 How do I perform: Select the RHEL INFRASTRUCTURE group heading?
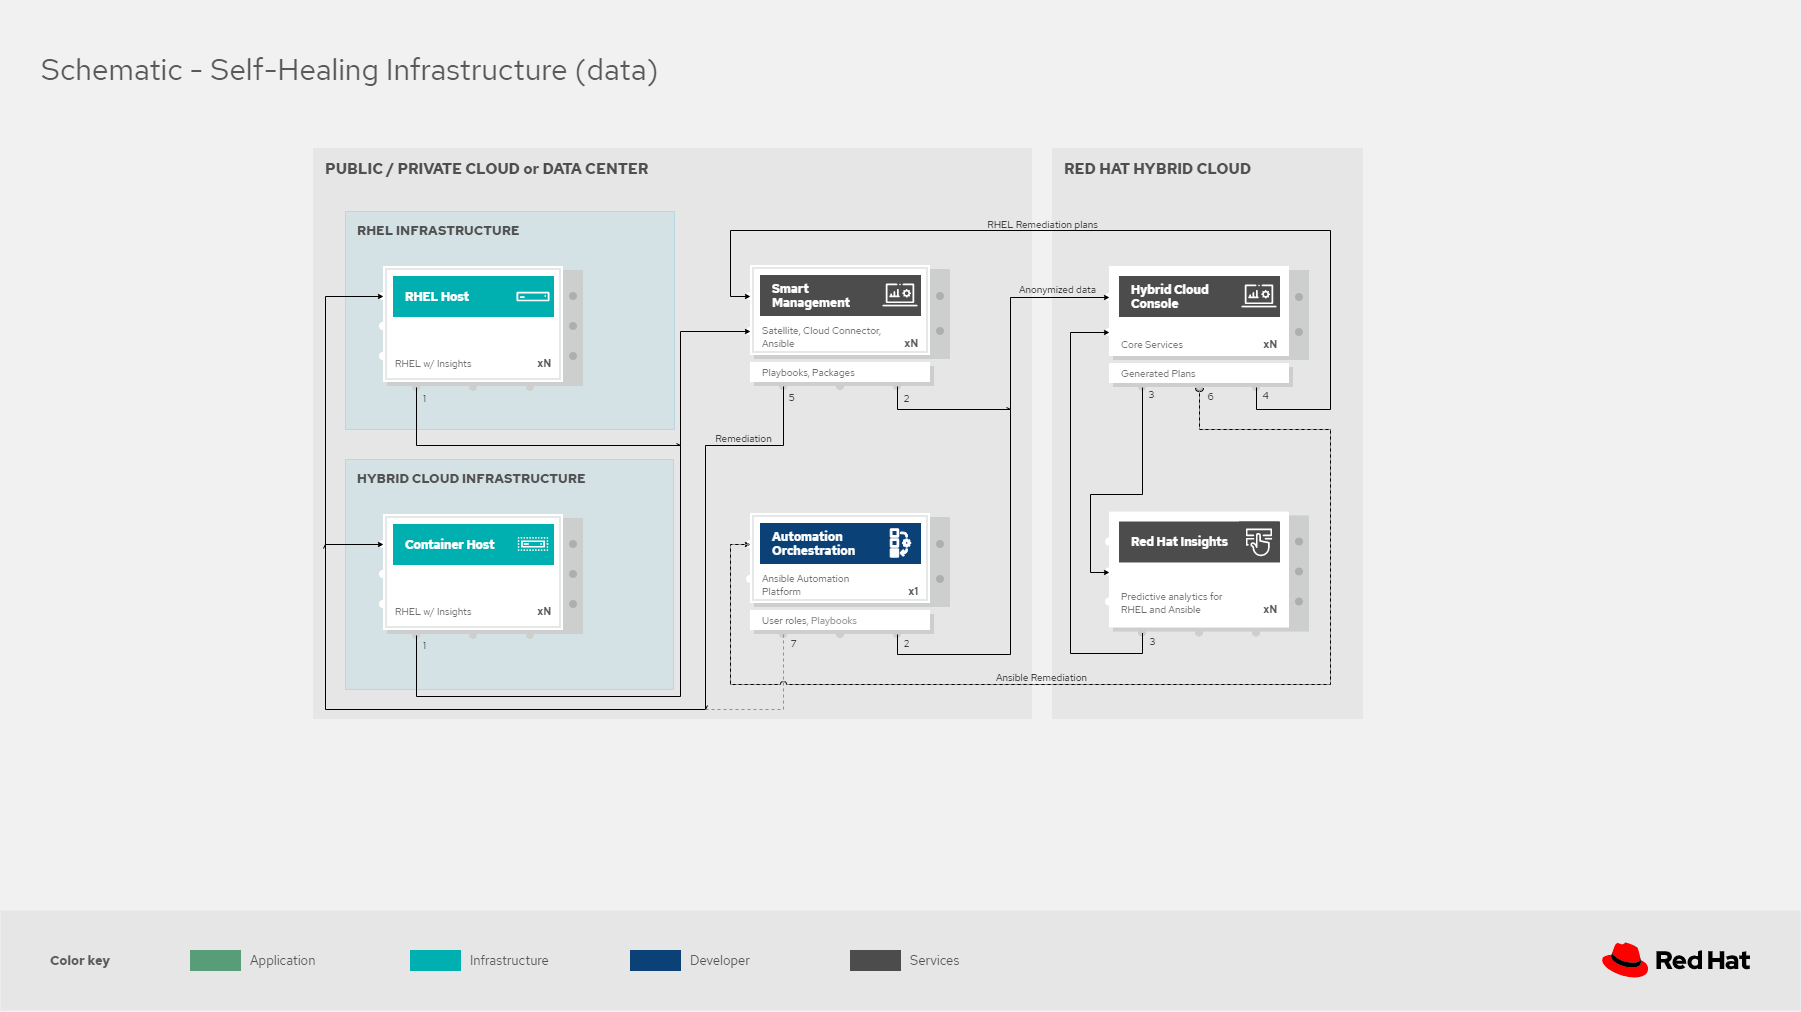pos(438,231)
